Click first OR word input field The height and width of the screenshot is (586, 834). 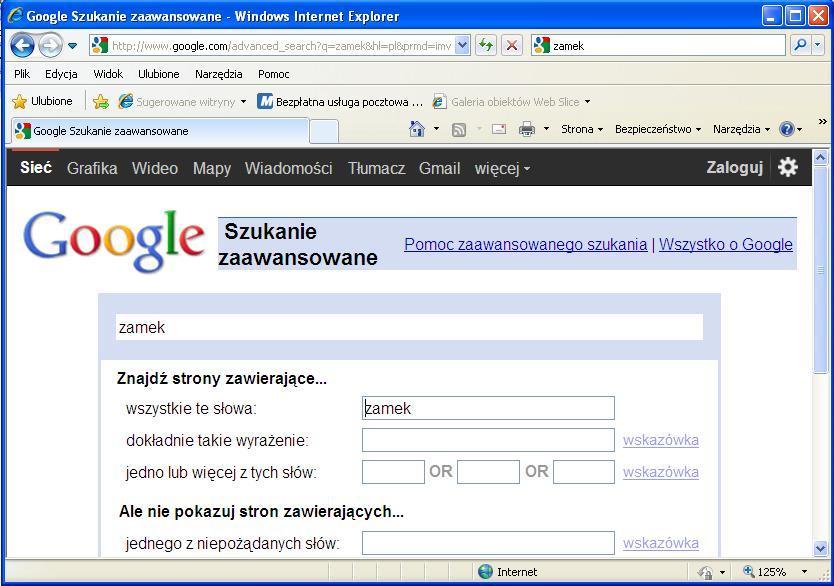[x=393, y=472]
